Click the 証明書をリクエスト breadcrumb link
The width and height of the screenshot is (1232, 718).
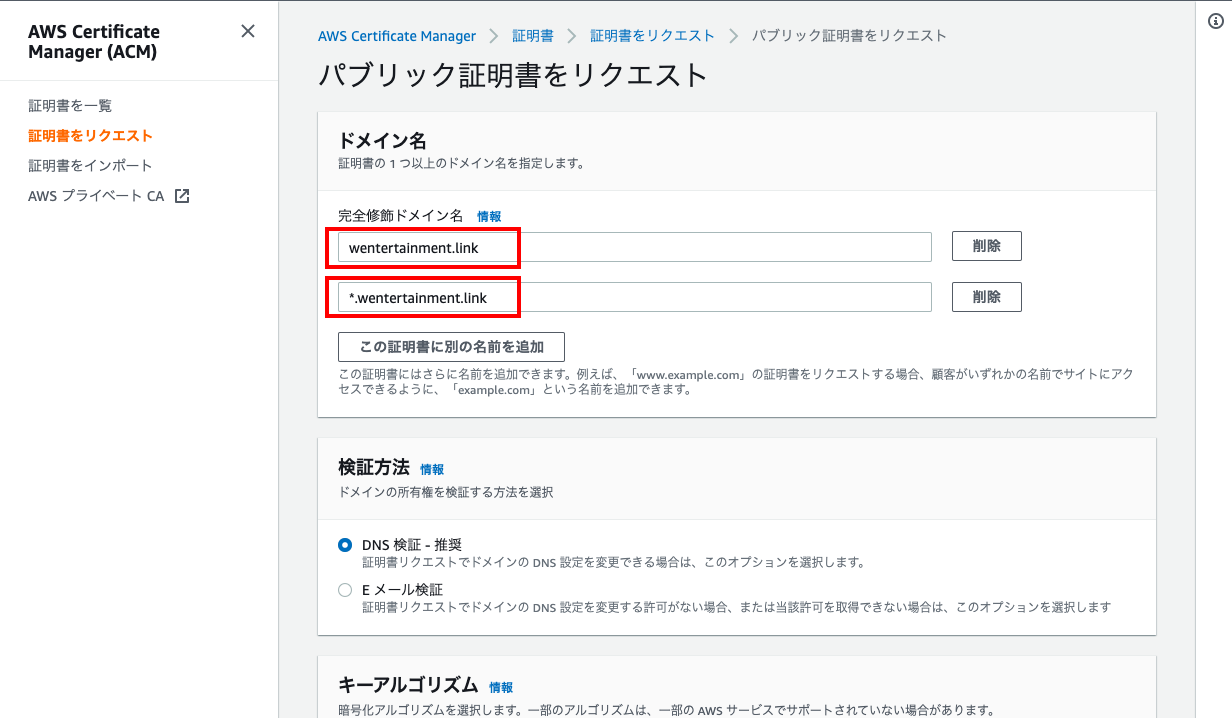pos(652,36)
